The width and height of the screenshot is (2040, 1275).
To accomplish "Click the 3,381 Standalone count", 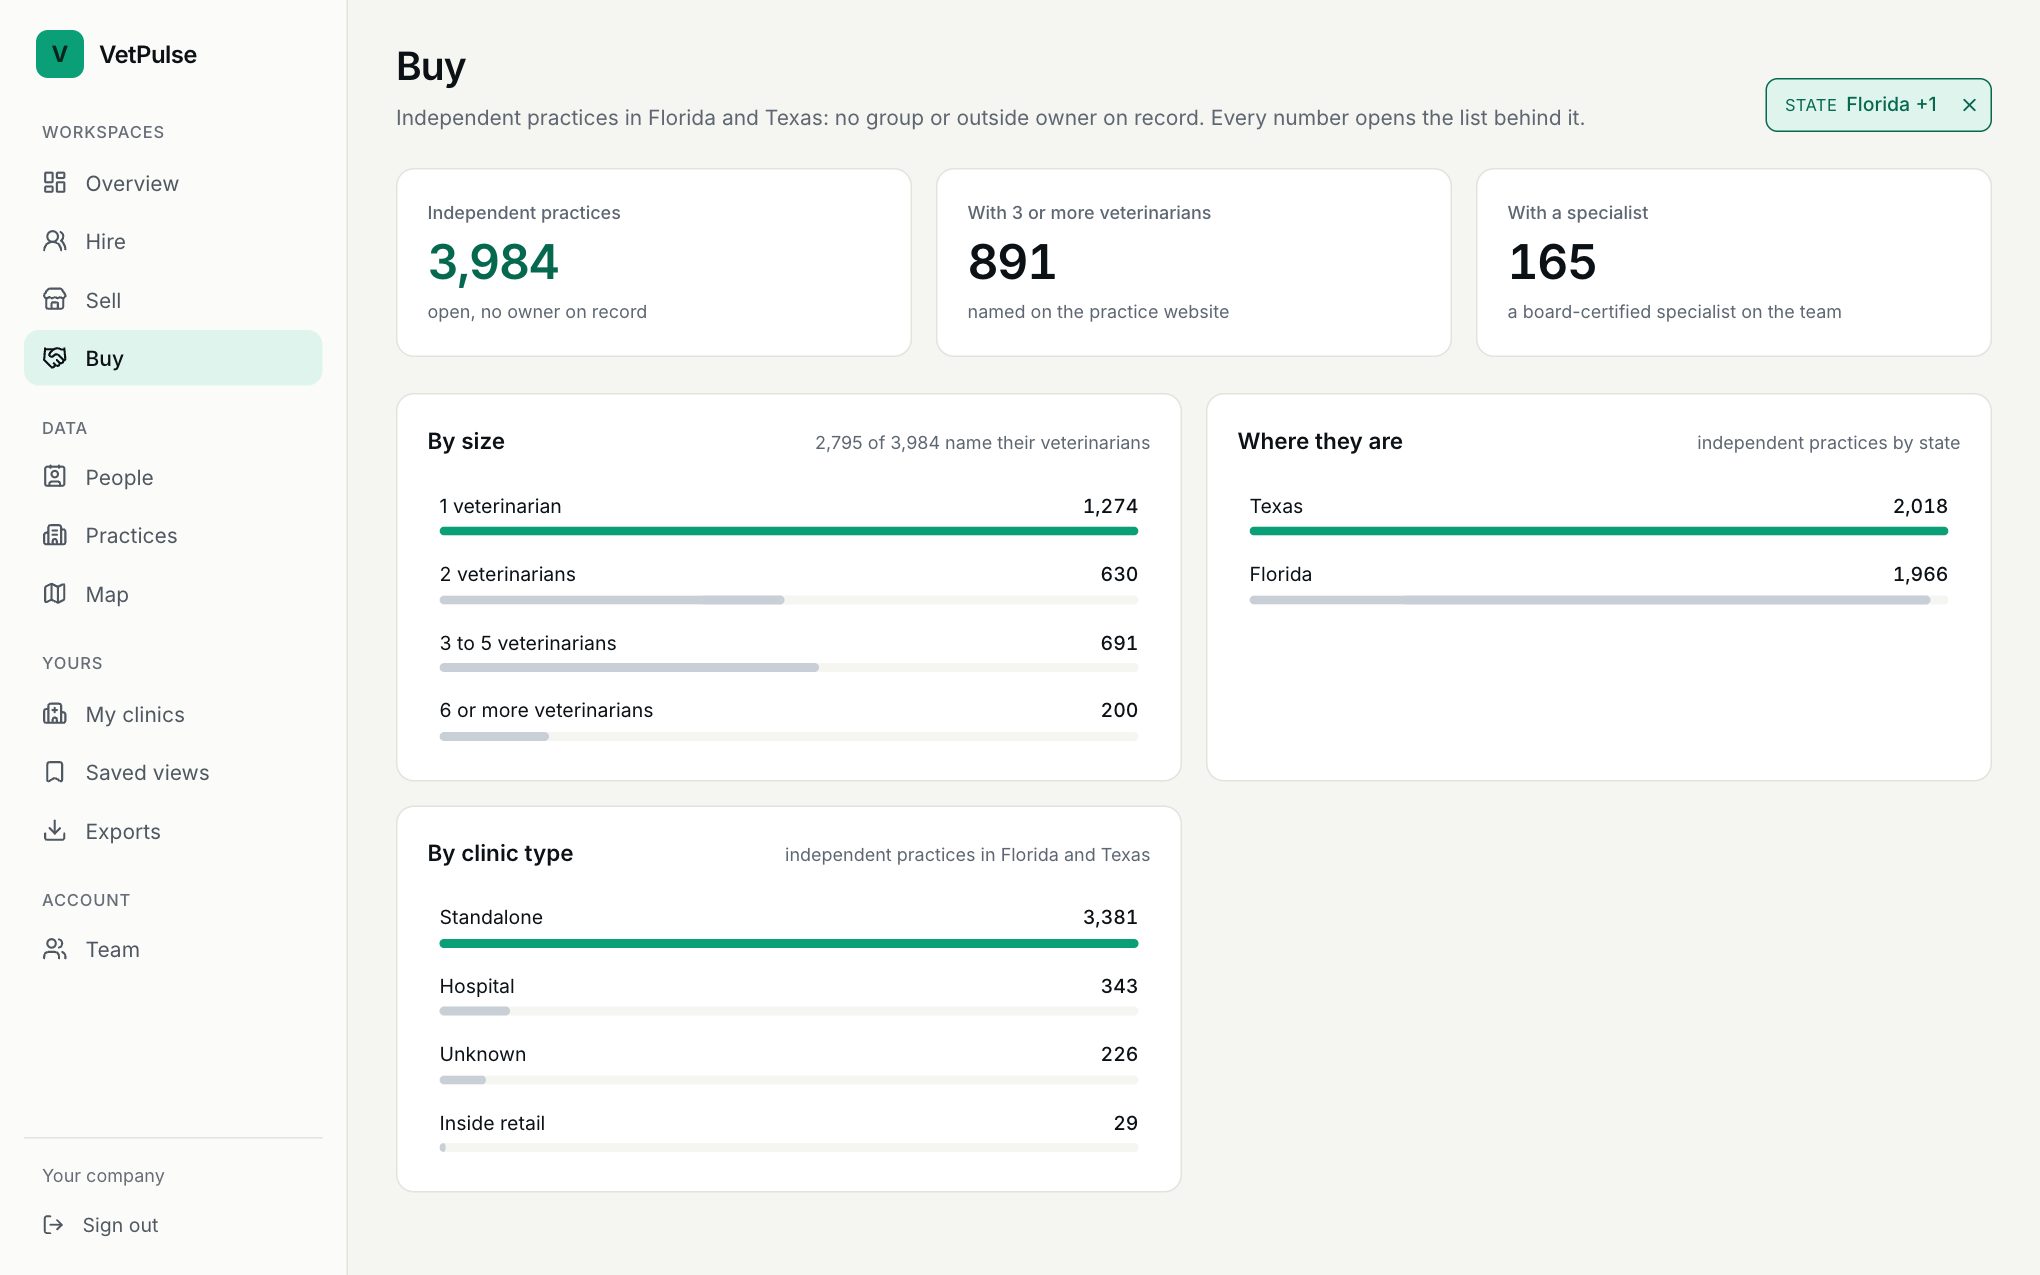I will click(1110, 917).
